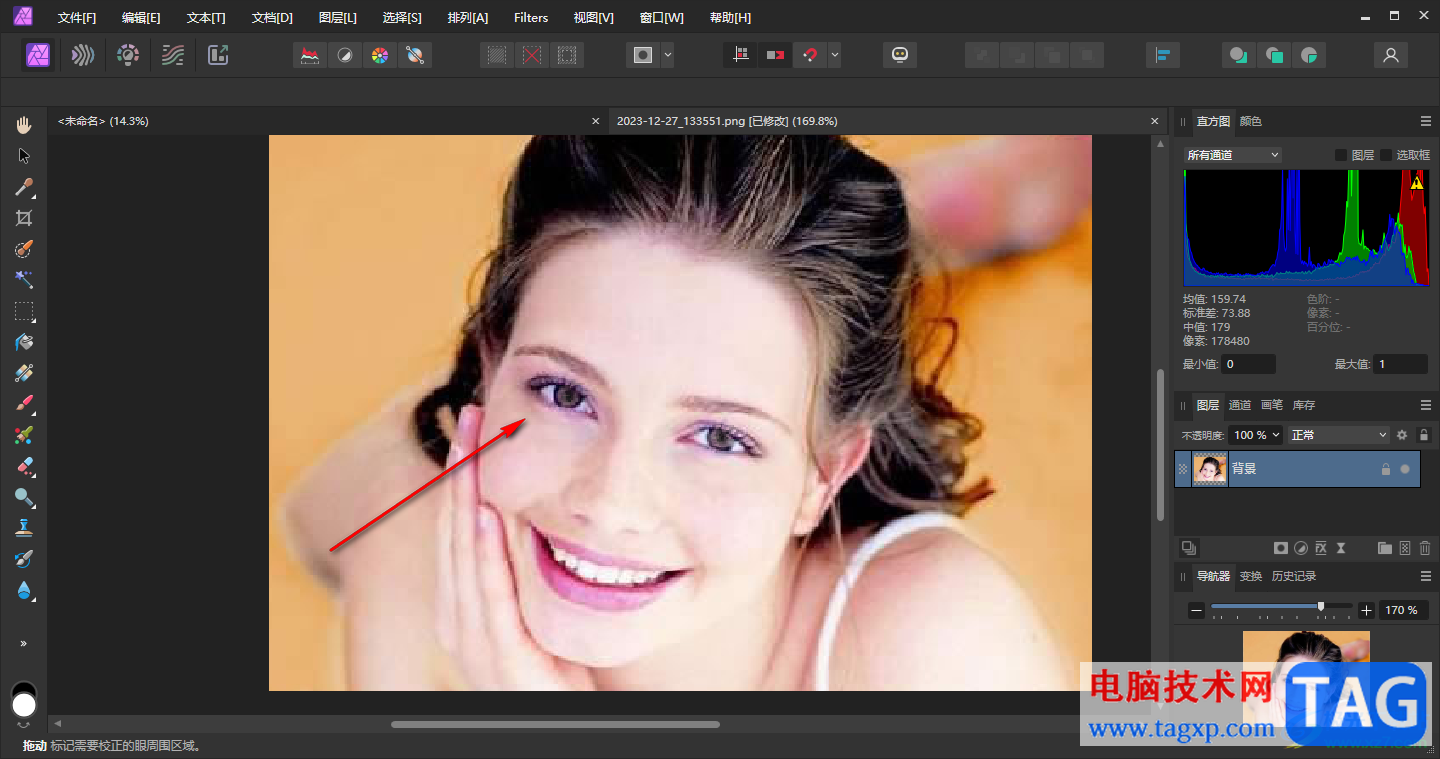Click the navigator zoom in plus button
Image resolution: width=1440 pixels, height=759 pixels.
tap(1366, 610)
